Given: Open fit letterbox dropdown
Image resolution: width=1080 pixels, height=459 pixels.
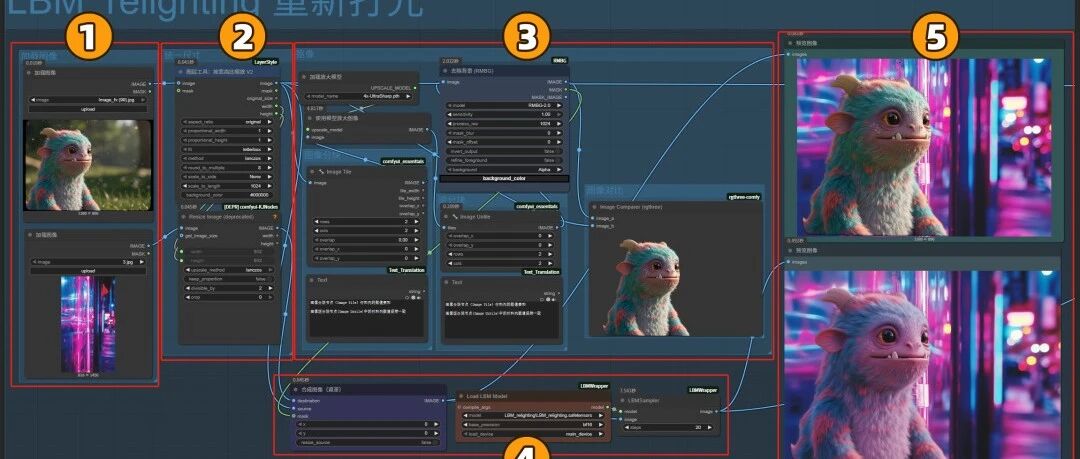Looking at the screenshot, I should pyautogui.click(x=227, y=148).
